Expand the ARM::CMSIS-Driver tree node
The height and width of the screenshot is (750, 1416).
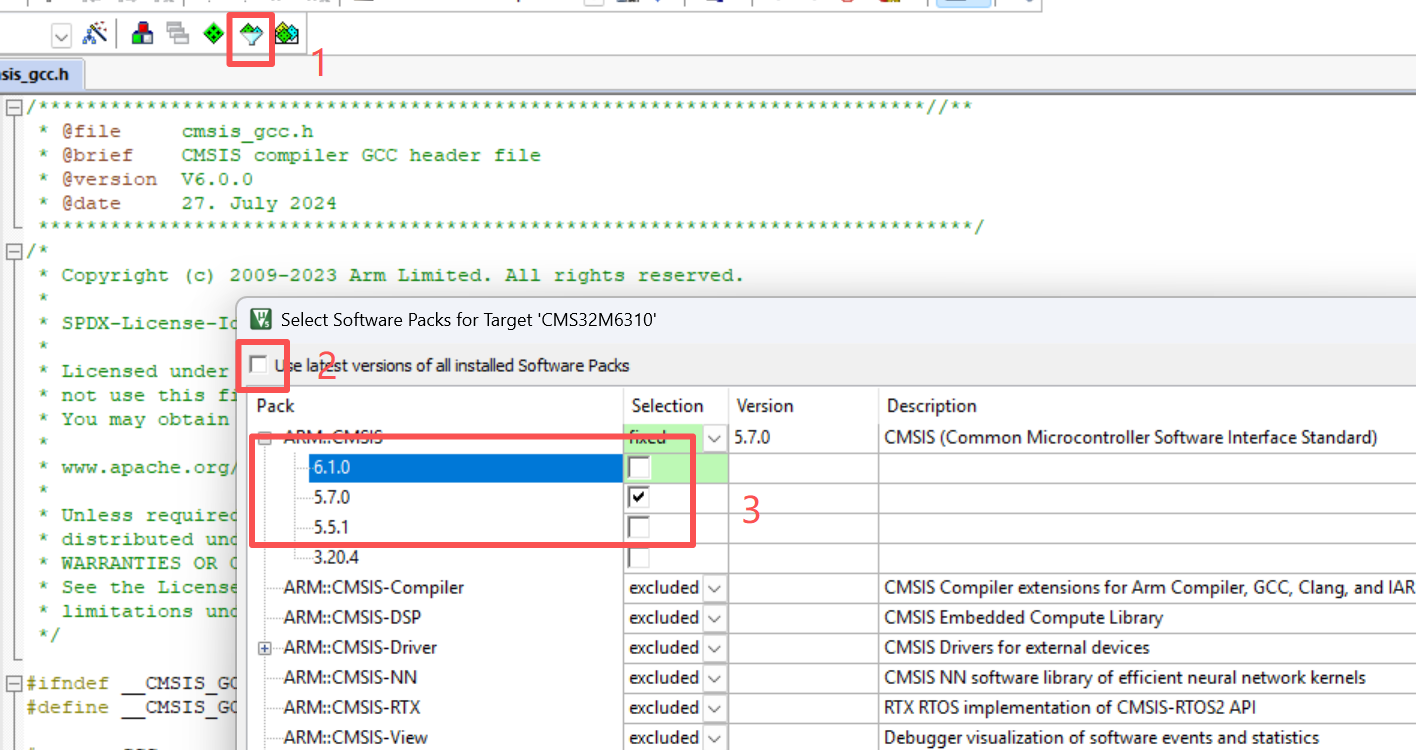pos(263,647)
